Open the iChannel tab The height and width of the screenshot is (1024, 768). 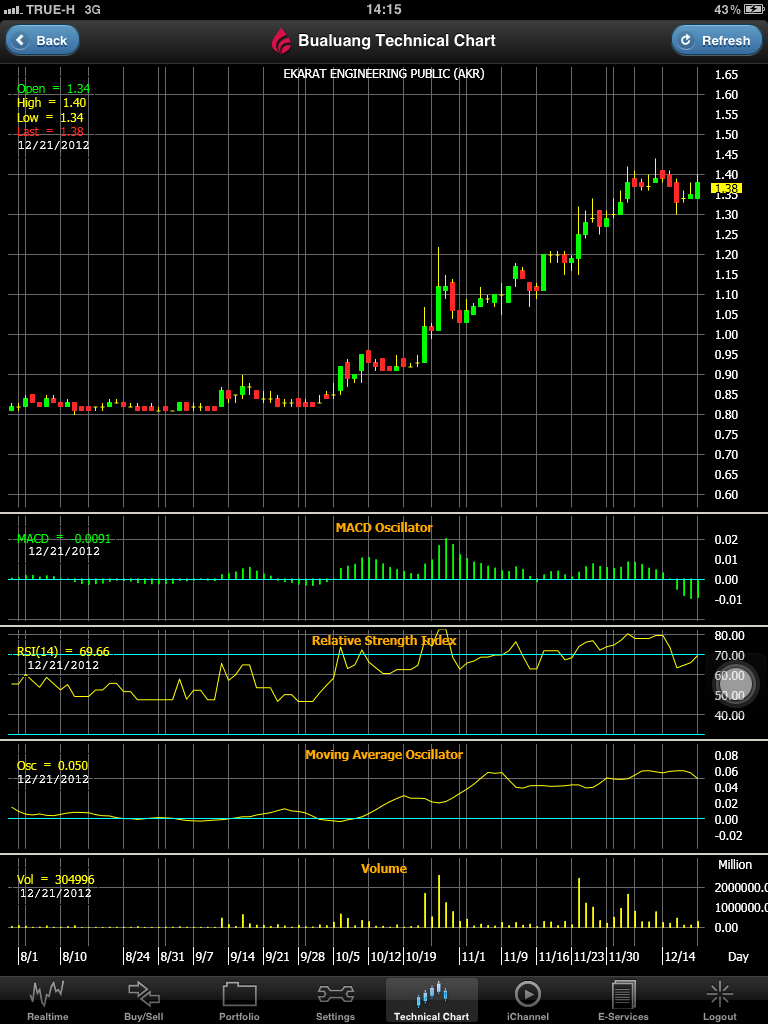pyautogui.click(x=528, y=1000)
